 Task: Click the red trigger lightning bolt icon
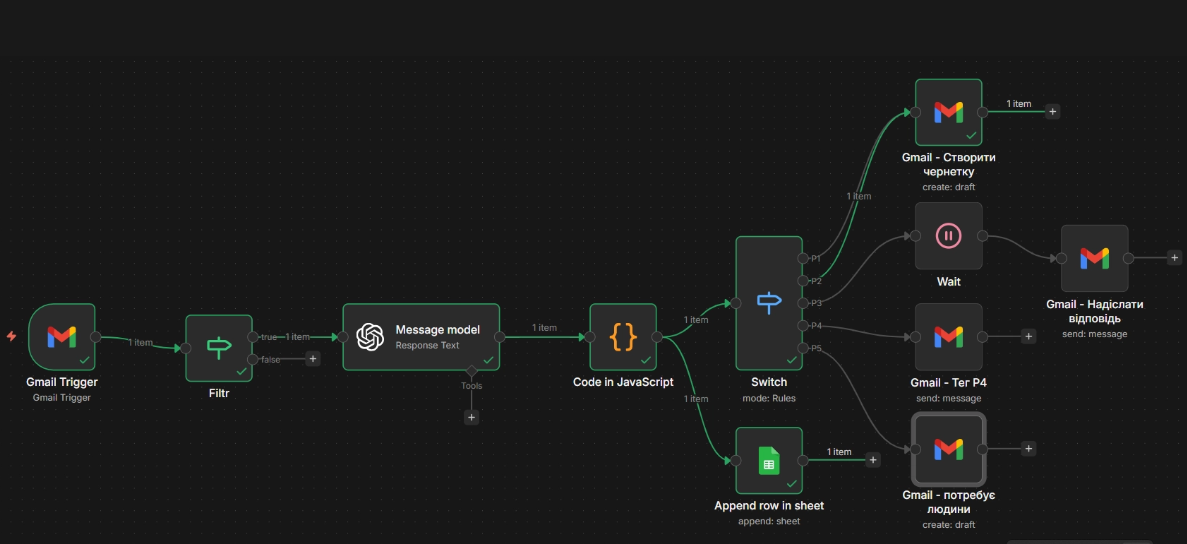[11, 337]
